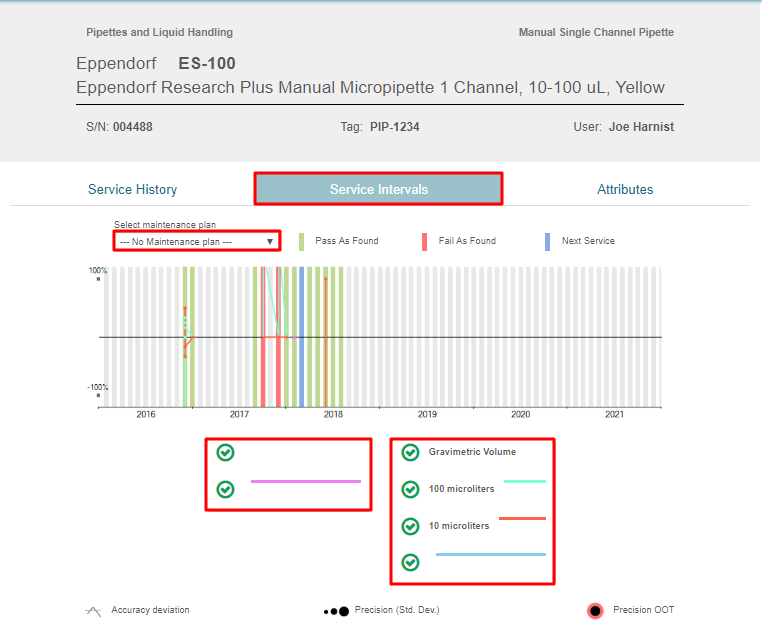The width and height of the screenshot is (762, 628).
Task: Click the Eppendorf Research Plus description line
Action: pos(370,87)
